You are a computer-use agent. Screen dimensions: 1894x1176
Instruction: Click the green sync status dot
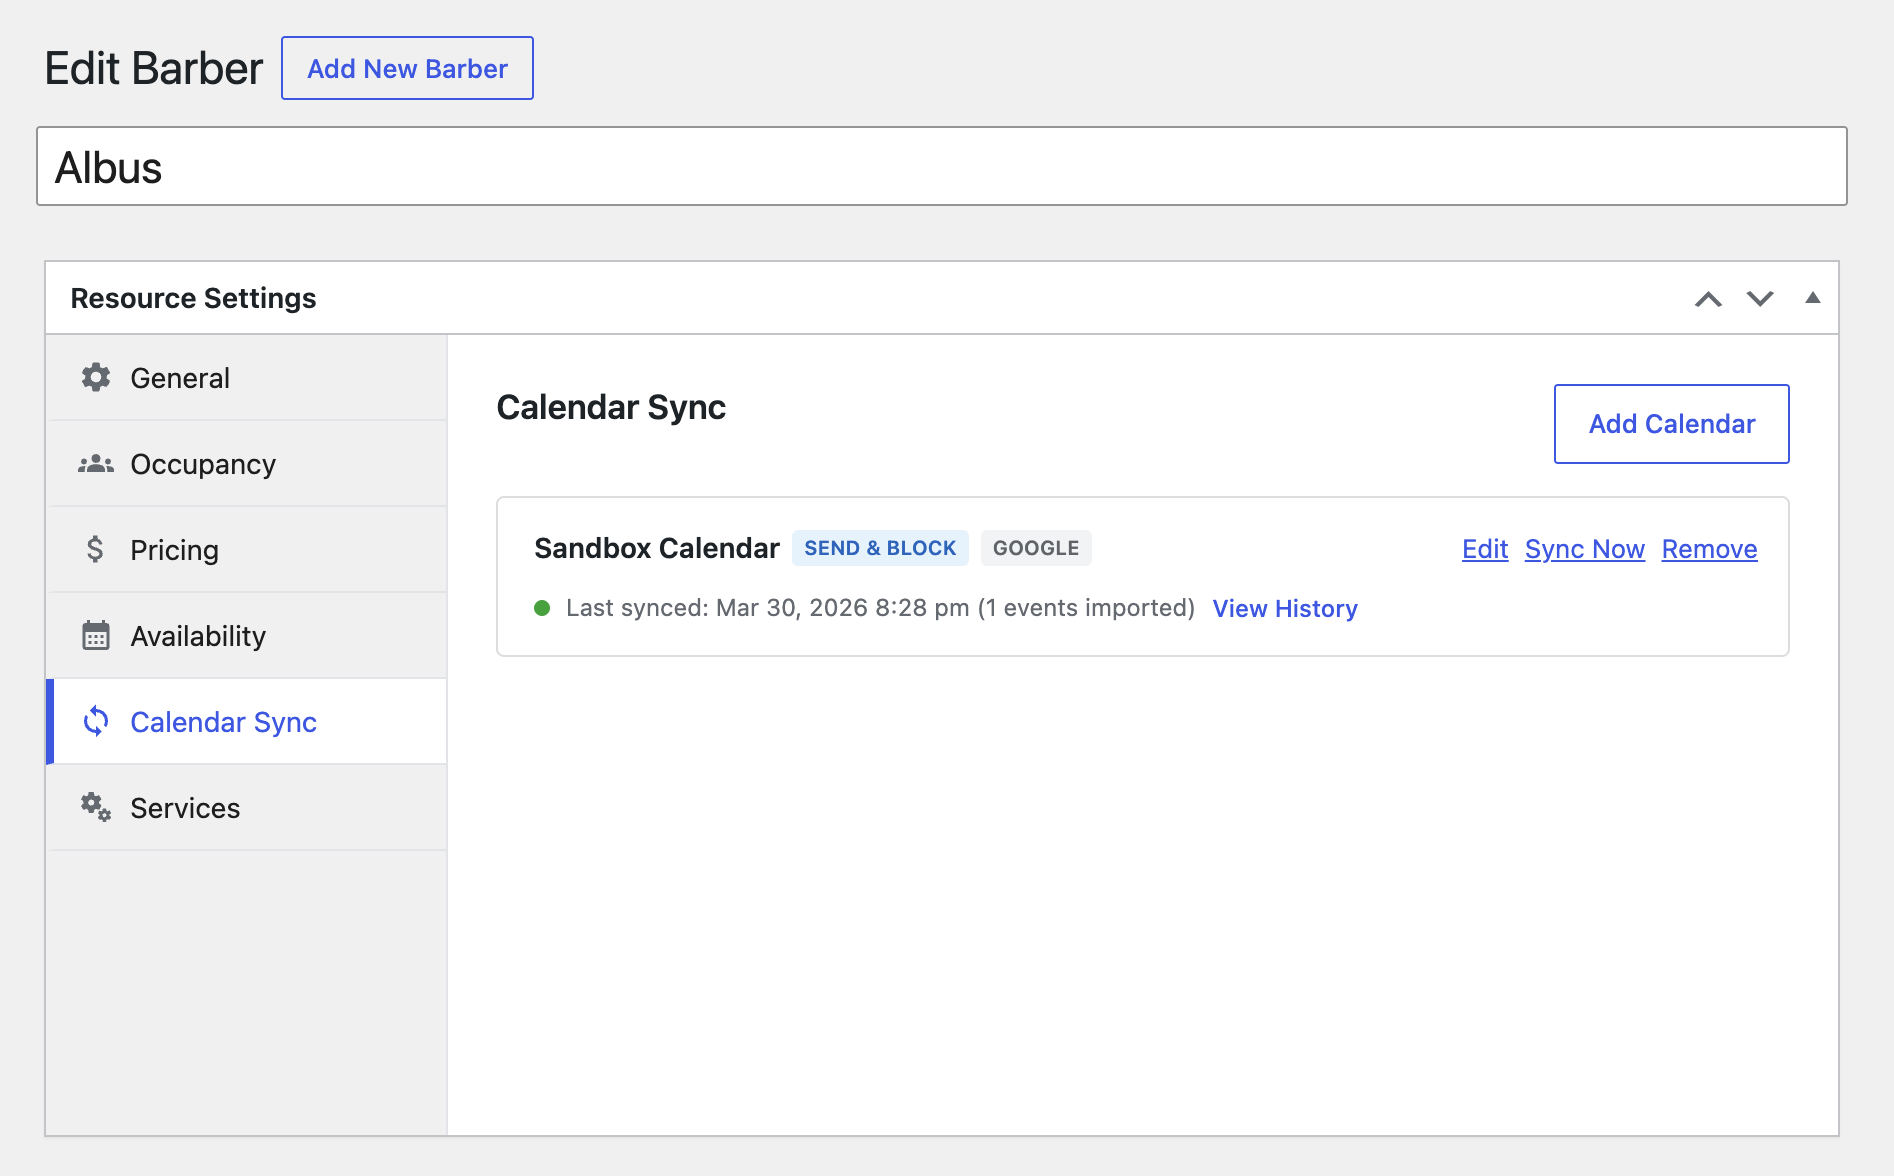542,608
